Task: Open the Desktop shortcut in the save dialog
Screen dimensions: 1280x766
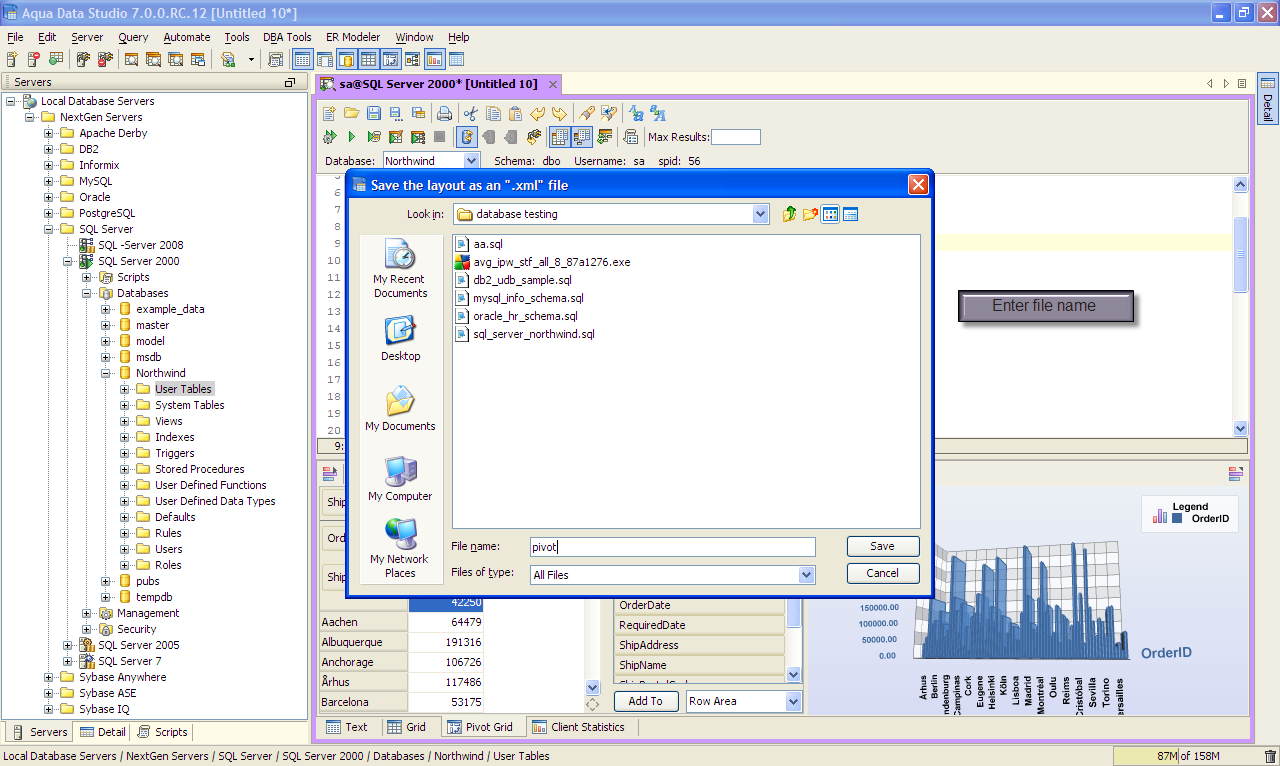Action: pos(400,339)
